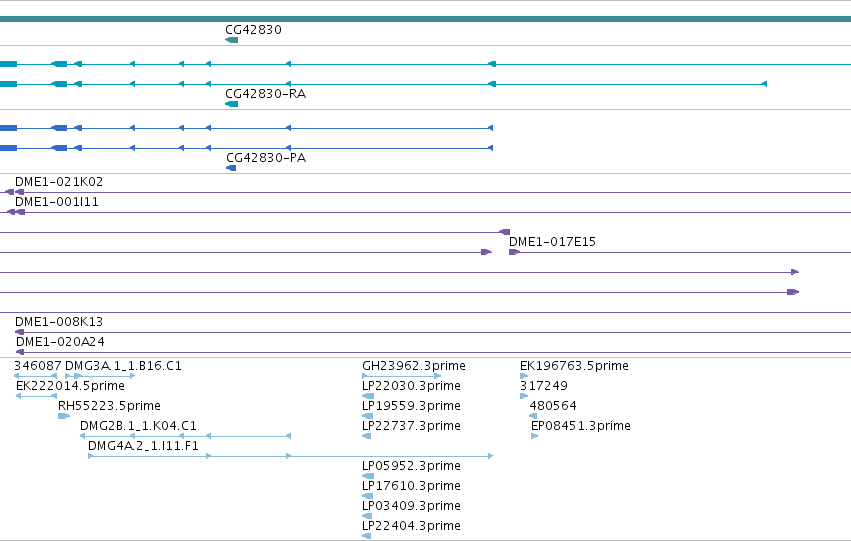Select the LP22404.3prime label
Image resolution: width=851 pixels, height=541 pixels.
point(411,526)
